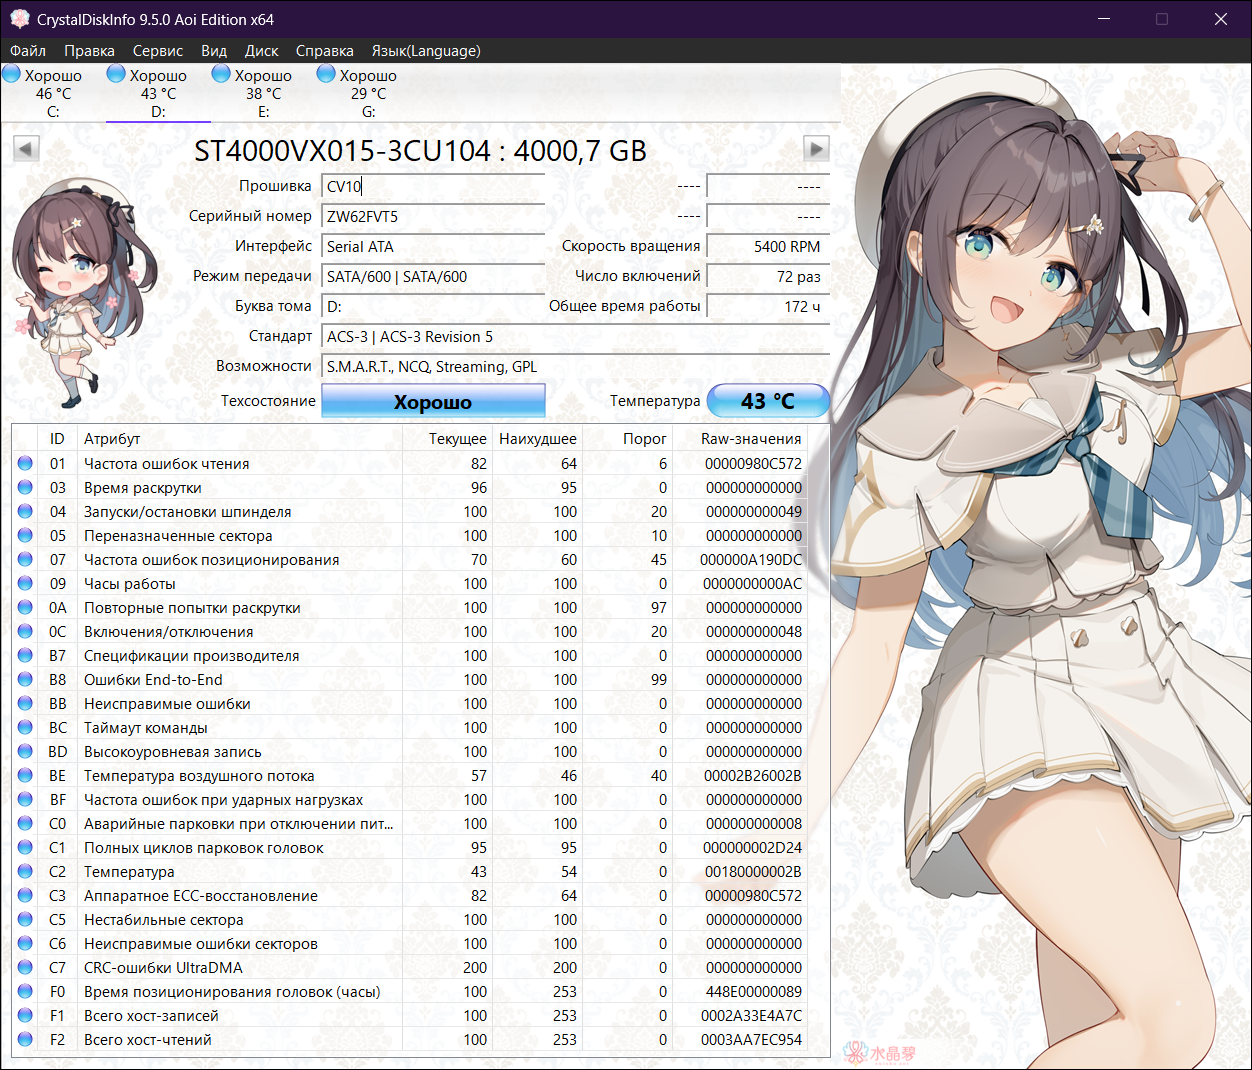This screenshot has height=1070, width=1252.
Task: Click the 5400 RPM rotation speed field
Action: pyautogui.click(x=768, y=246)
